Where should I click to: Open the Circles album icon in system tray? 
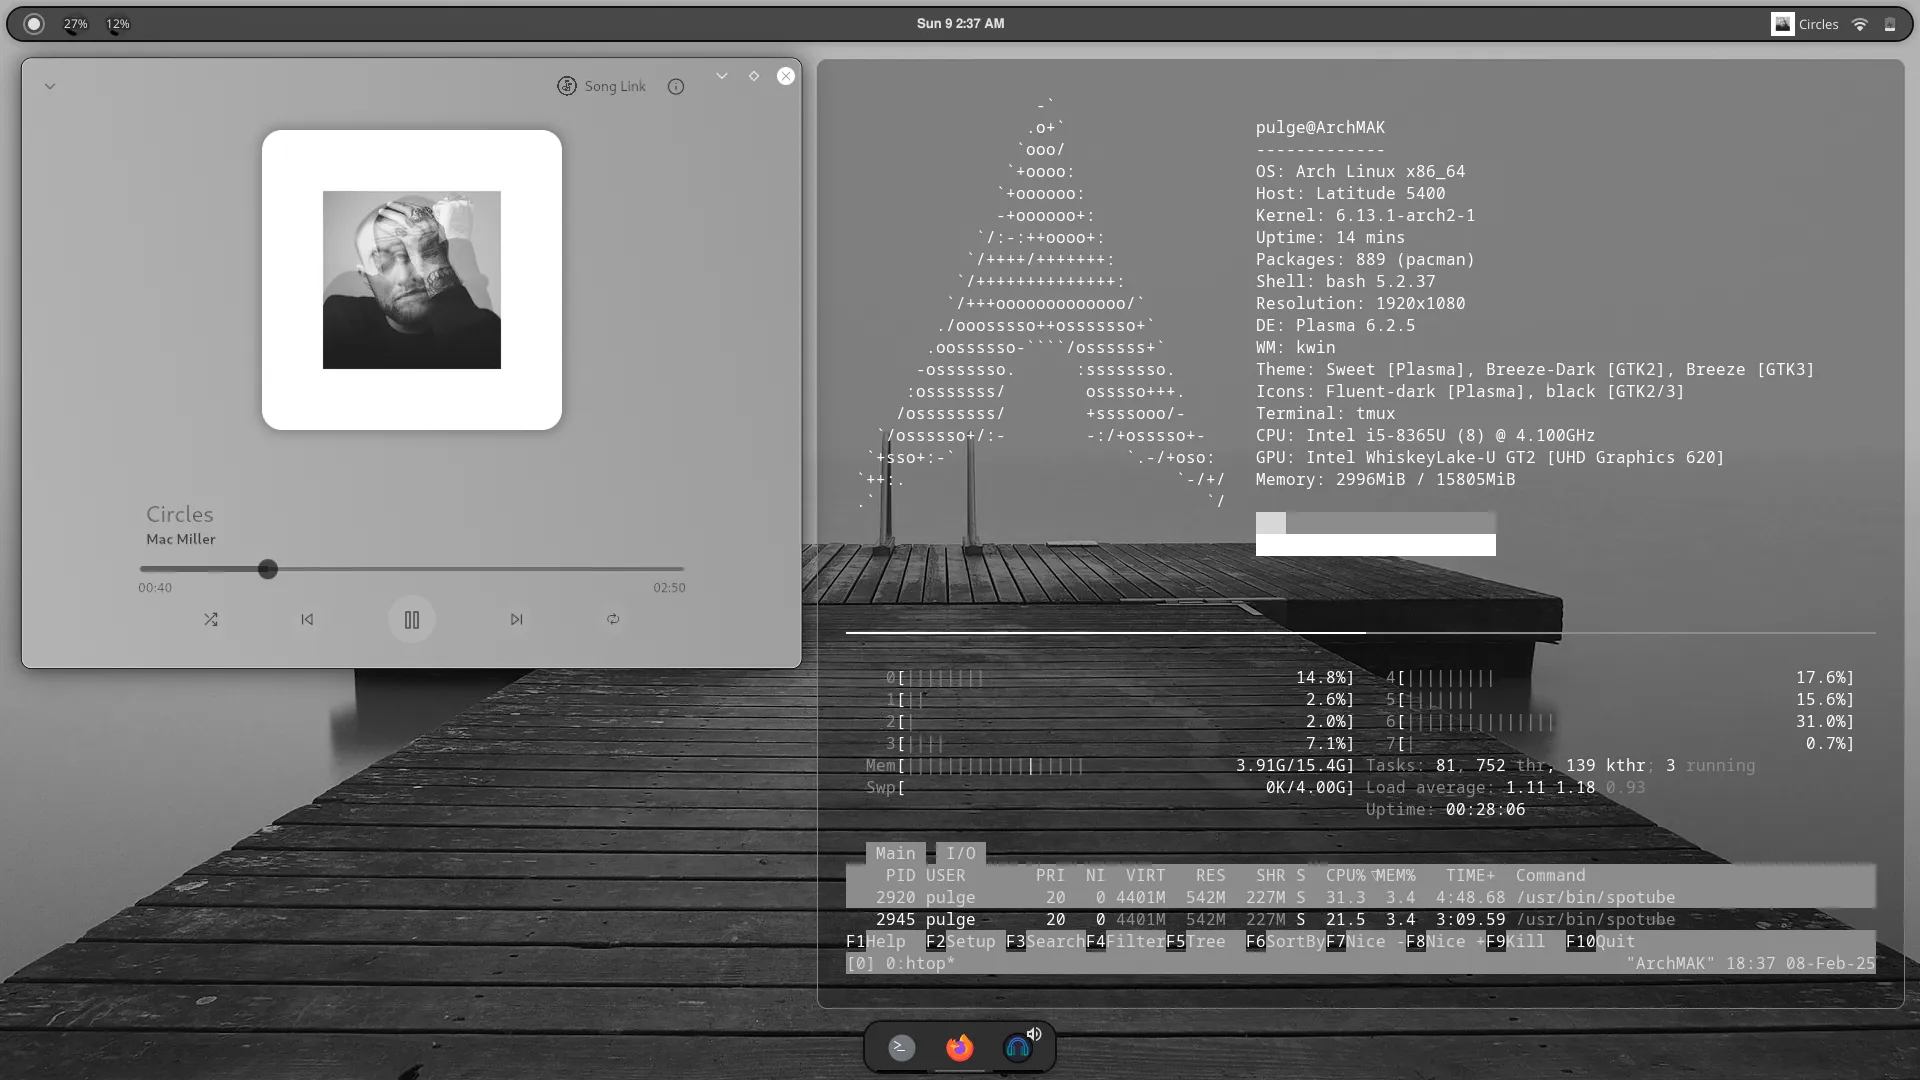[x=1782, y=24]
